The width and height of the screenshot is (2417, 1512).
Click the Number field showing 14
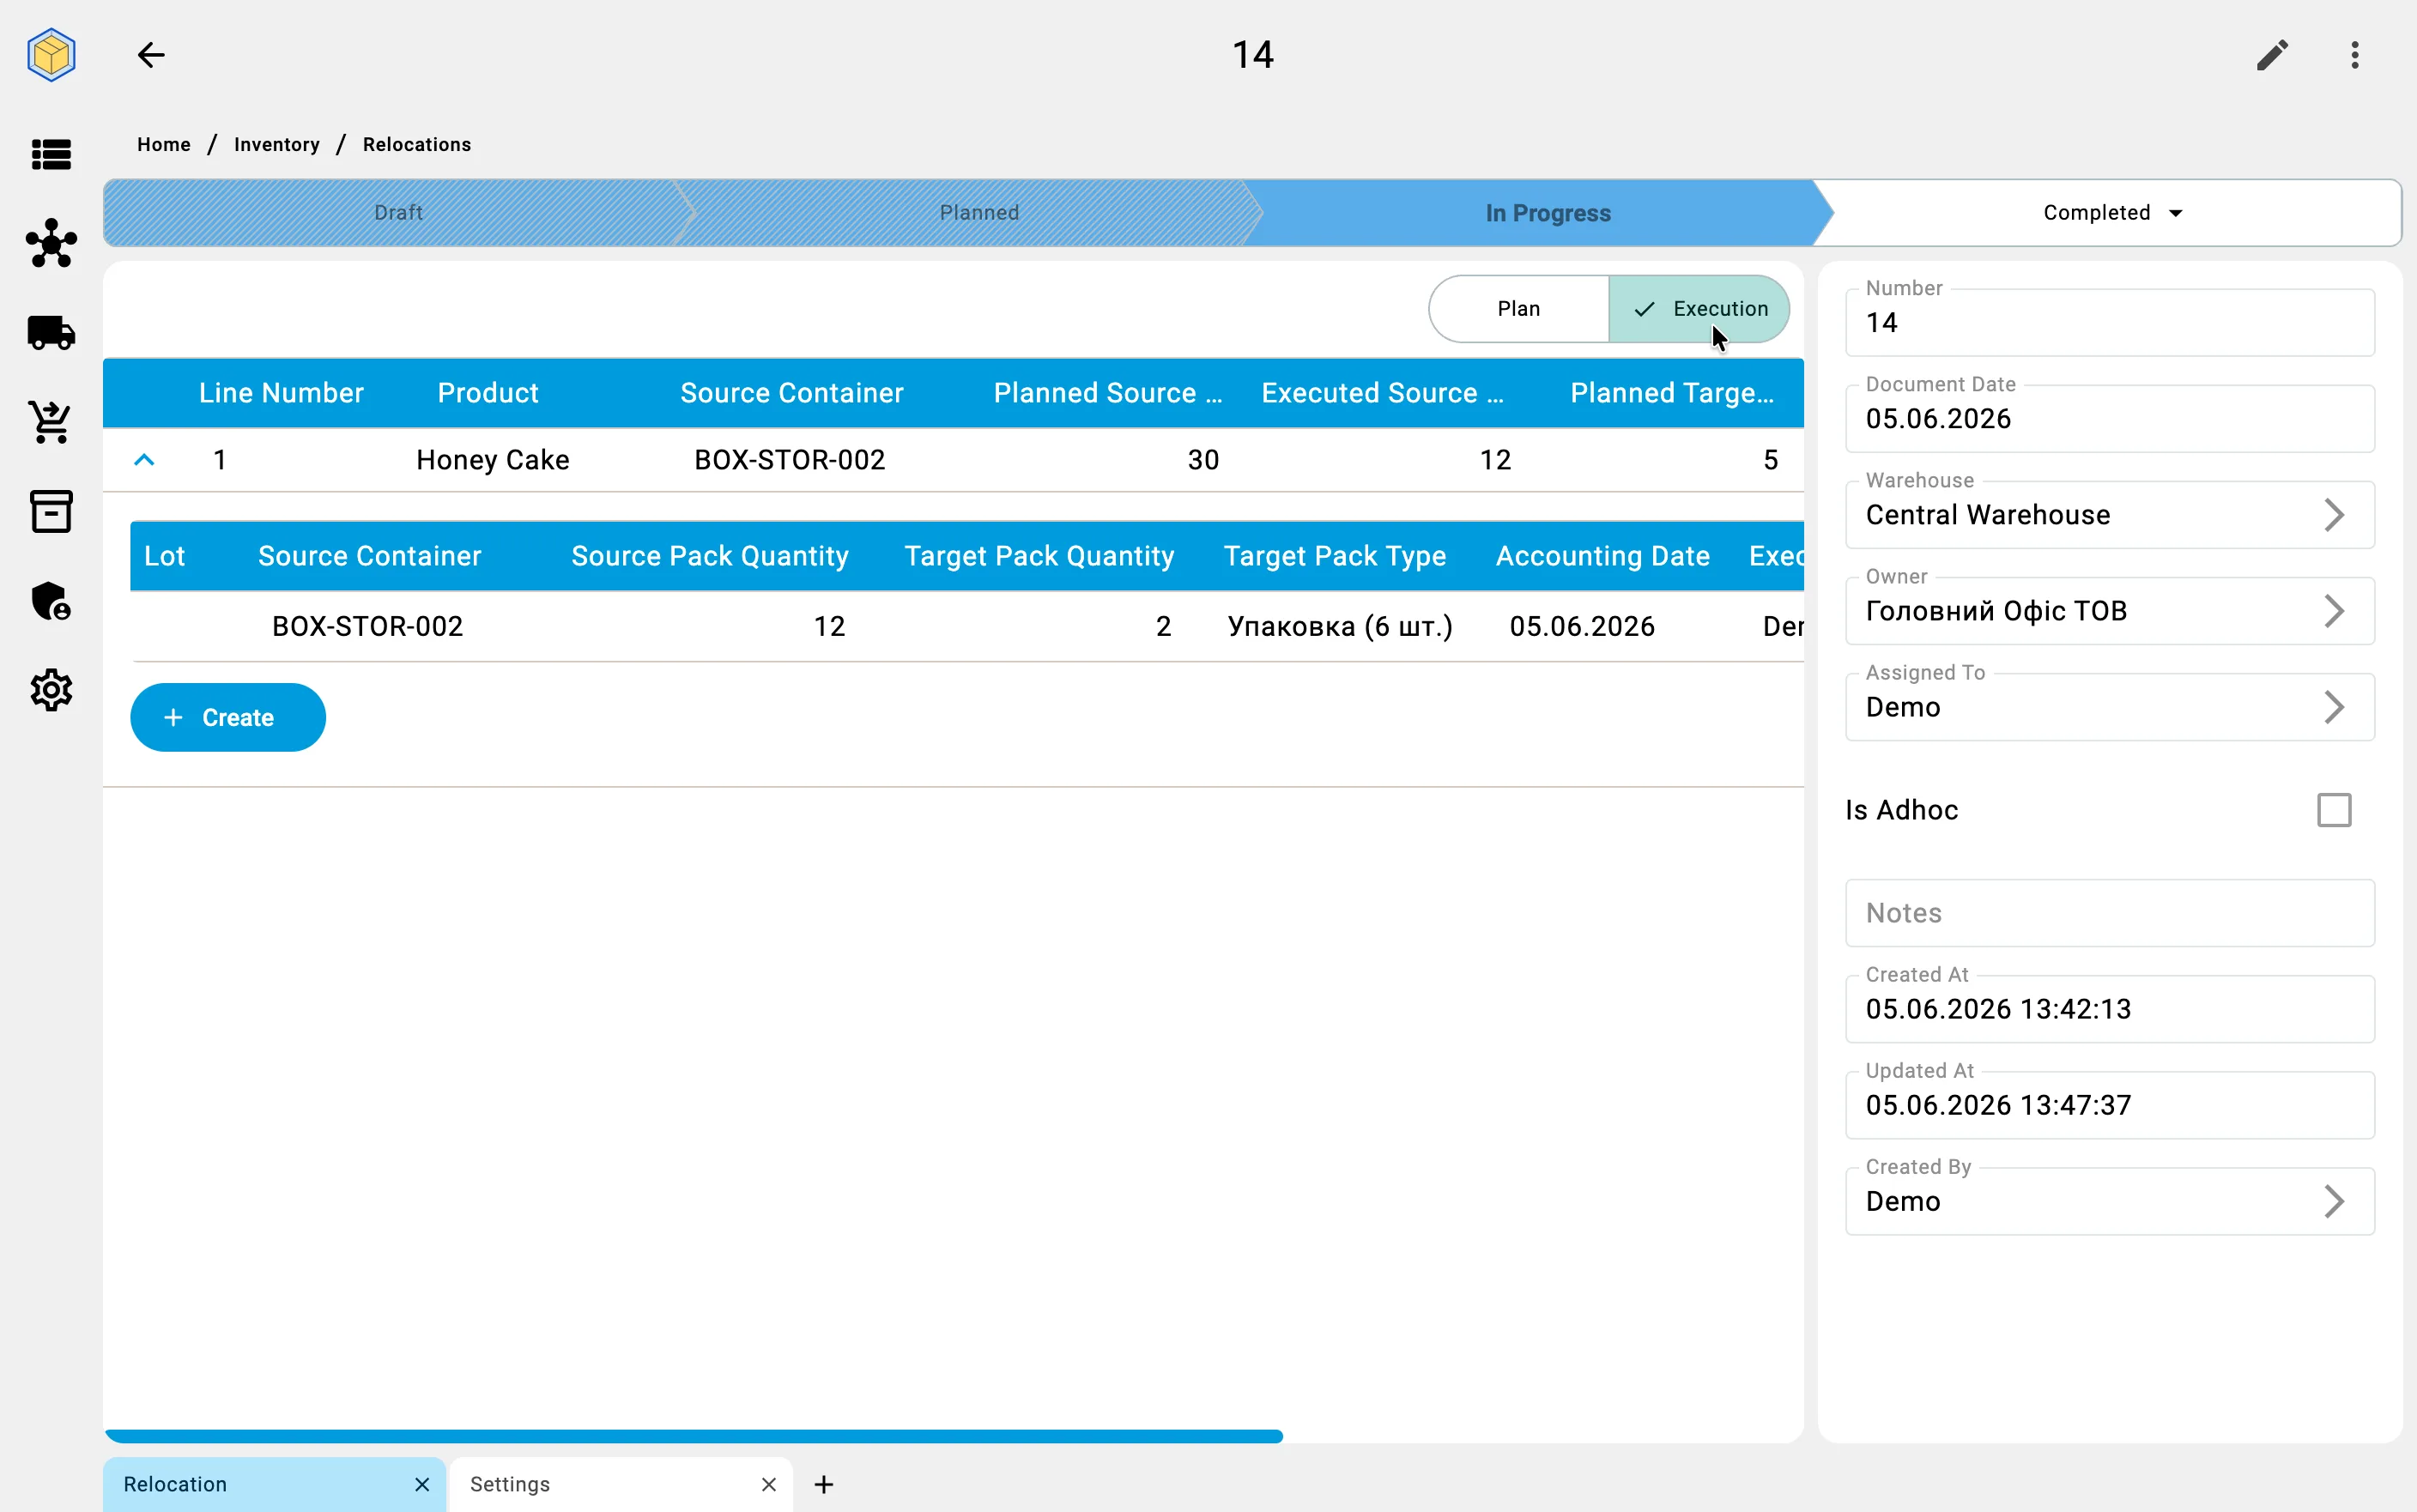click(x=2109, y=322)
